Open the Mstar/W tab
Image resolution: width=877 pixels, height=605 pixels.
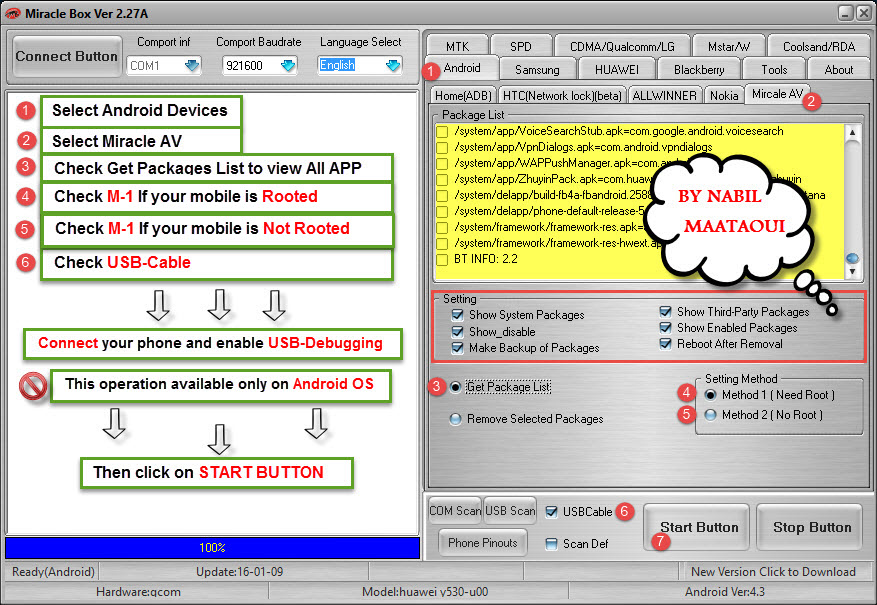(728, 46)
